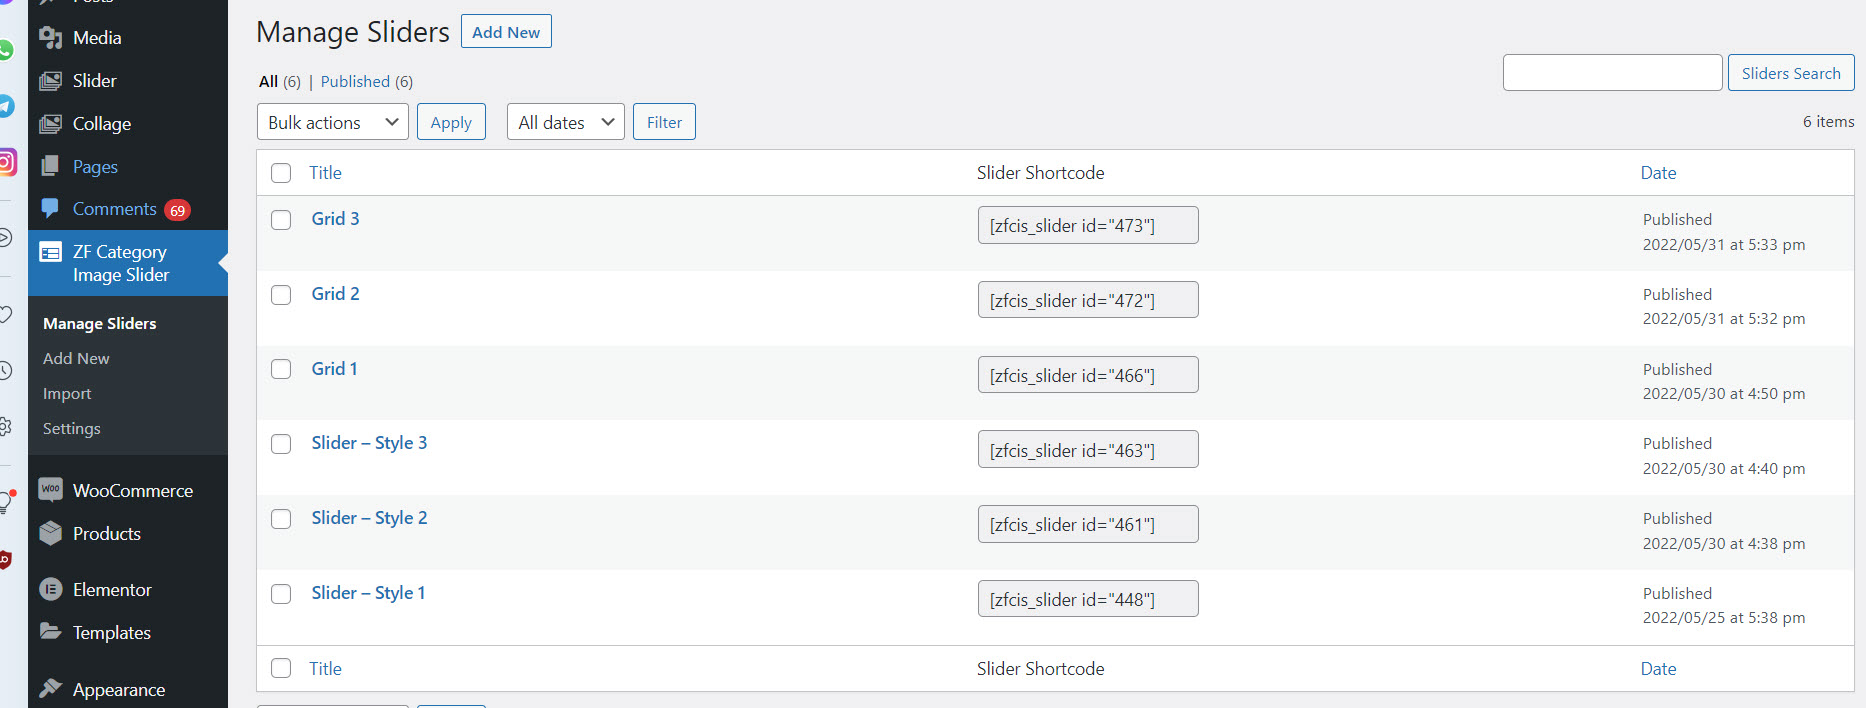Open Add New in the sidebar submenu
Screen dimensions: 1866x708
[x=76, y=359]
